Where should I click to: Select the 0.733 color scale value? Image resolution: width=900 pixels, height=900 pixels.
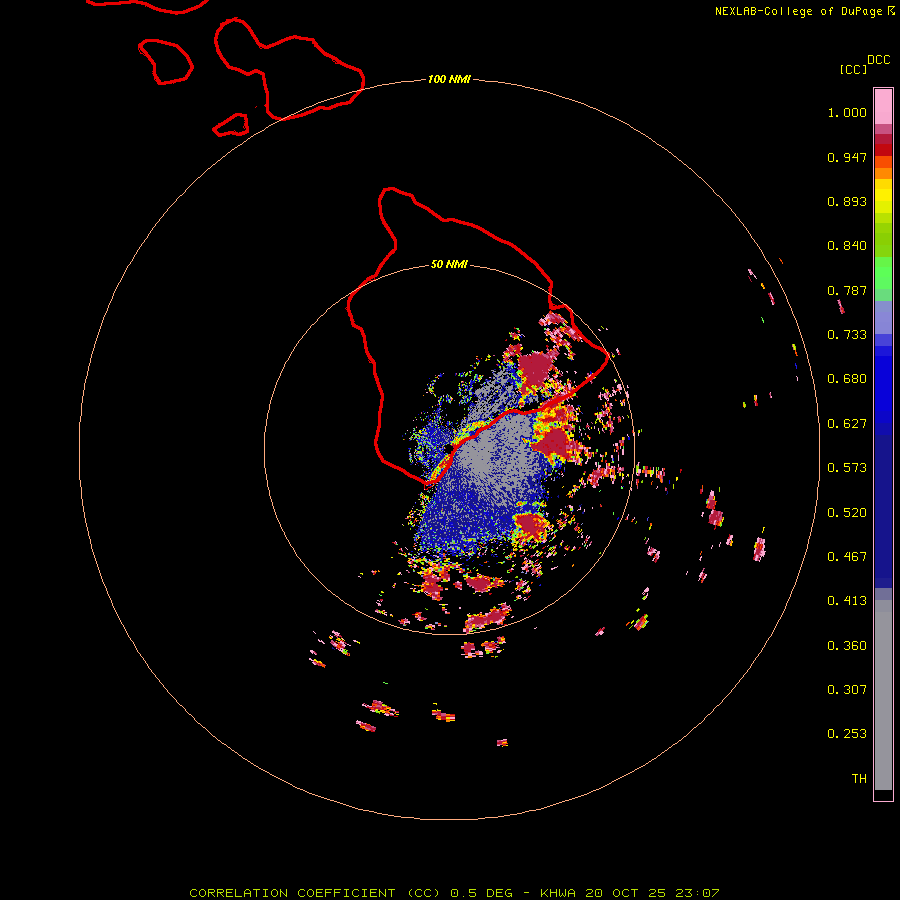tap(847, 335)
